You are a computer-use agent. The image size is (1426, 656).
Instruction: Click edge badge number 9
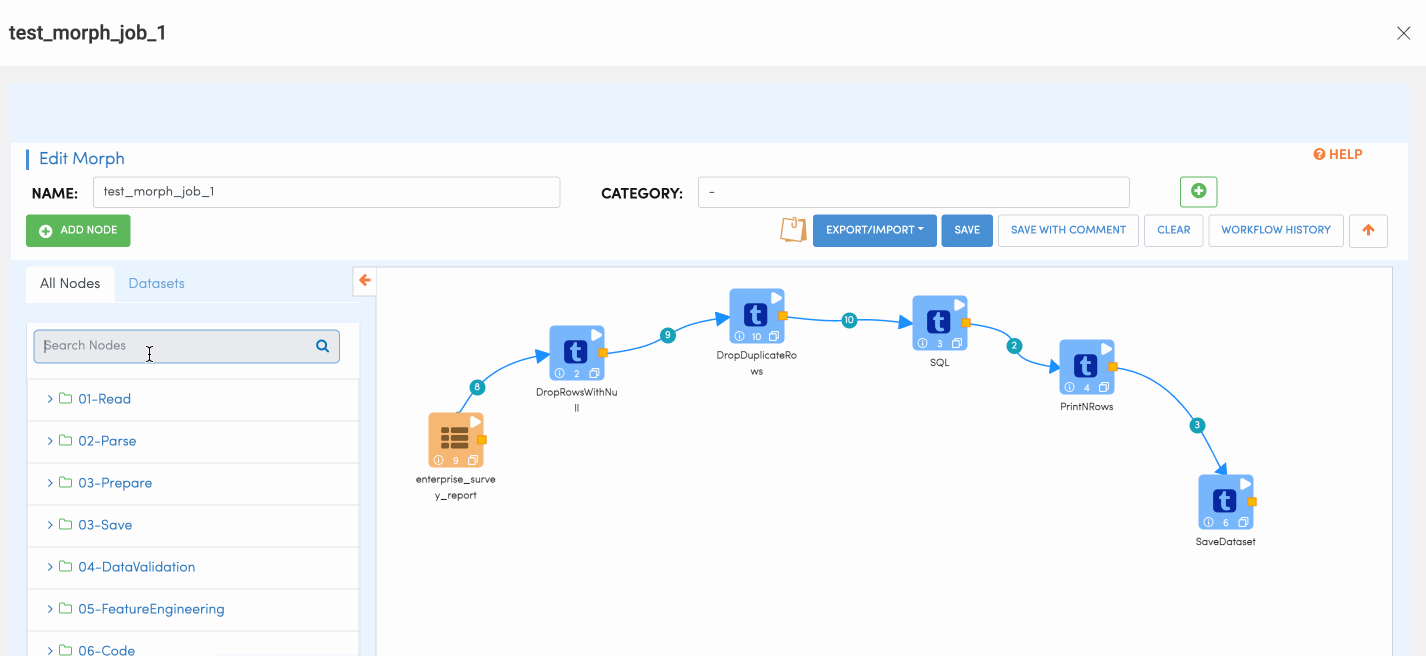668,336
